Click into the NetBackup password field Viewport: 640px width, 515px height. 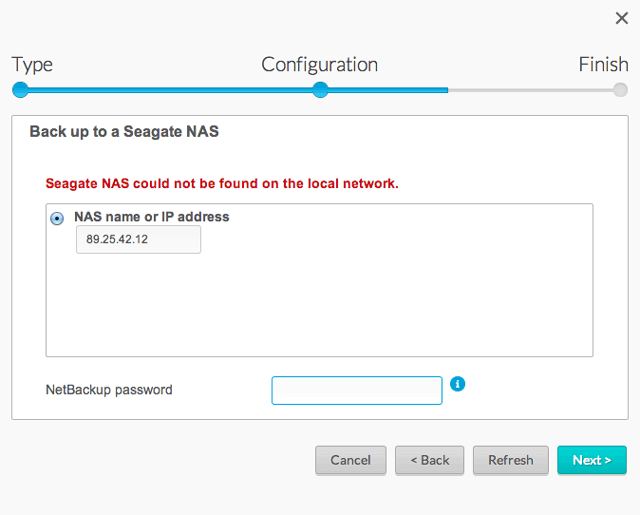[356, 391]
